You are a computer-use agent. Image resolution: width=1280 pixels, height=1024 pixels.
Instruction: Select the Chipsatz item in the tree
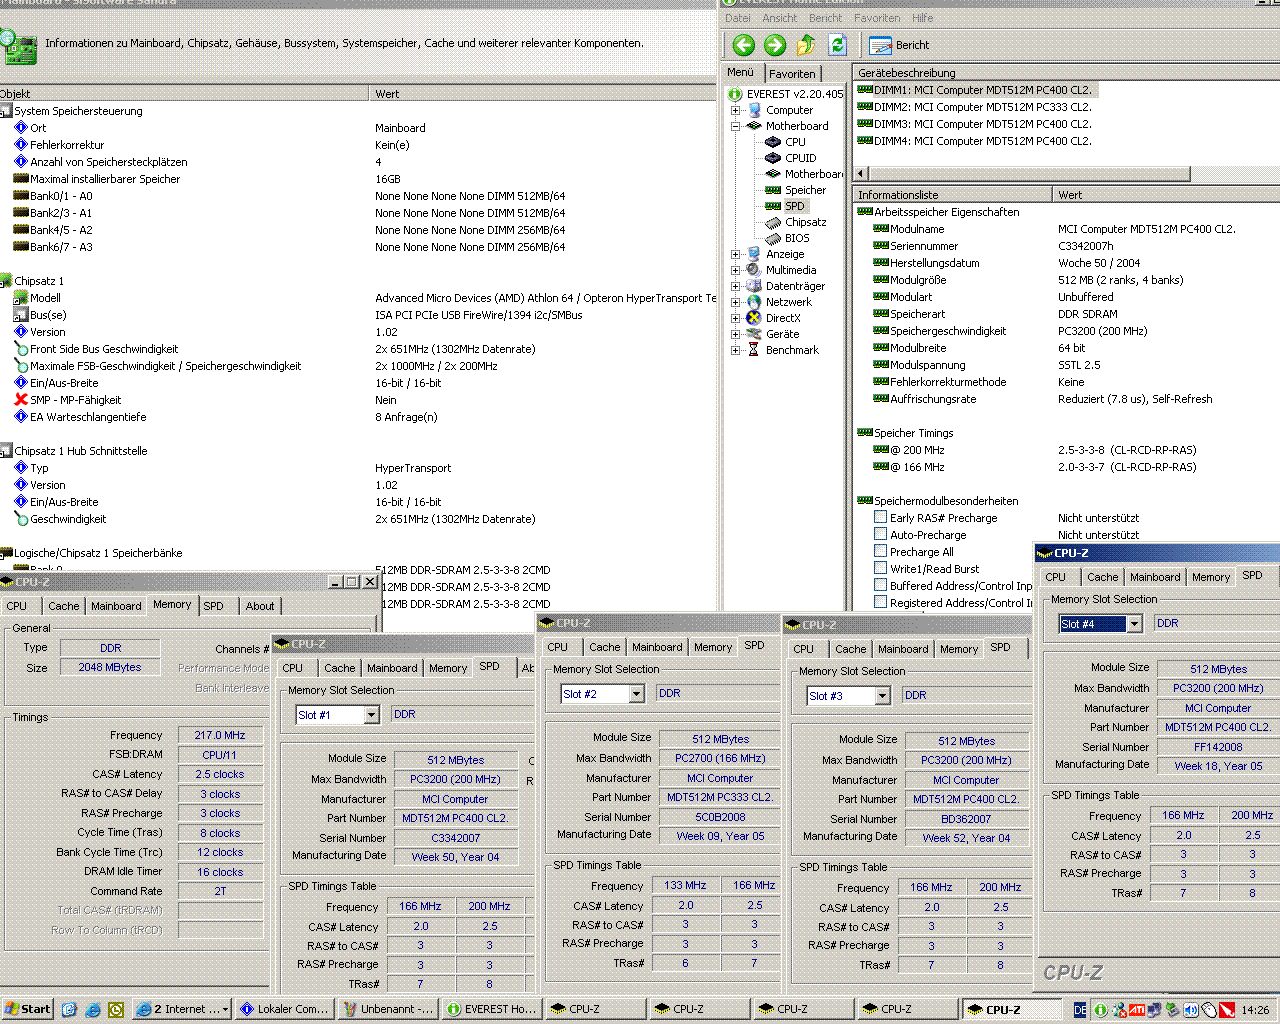coord(805,222)
